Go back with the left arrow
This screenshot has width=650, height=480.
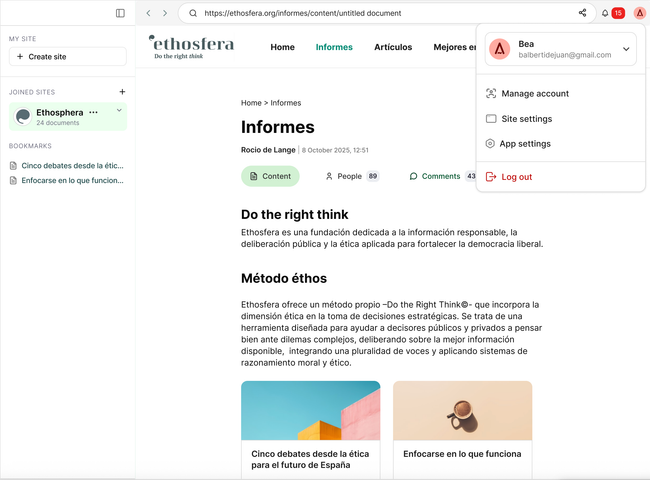pos(149,13)
